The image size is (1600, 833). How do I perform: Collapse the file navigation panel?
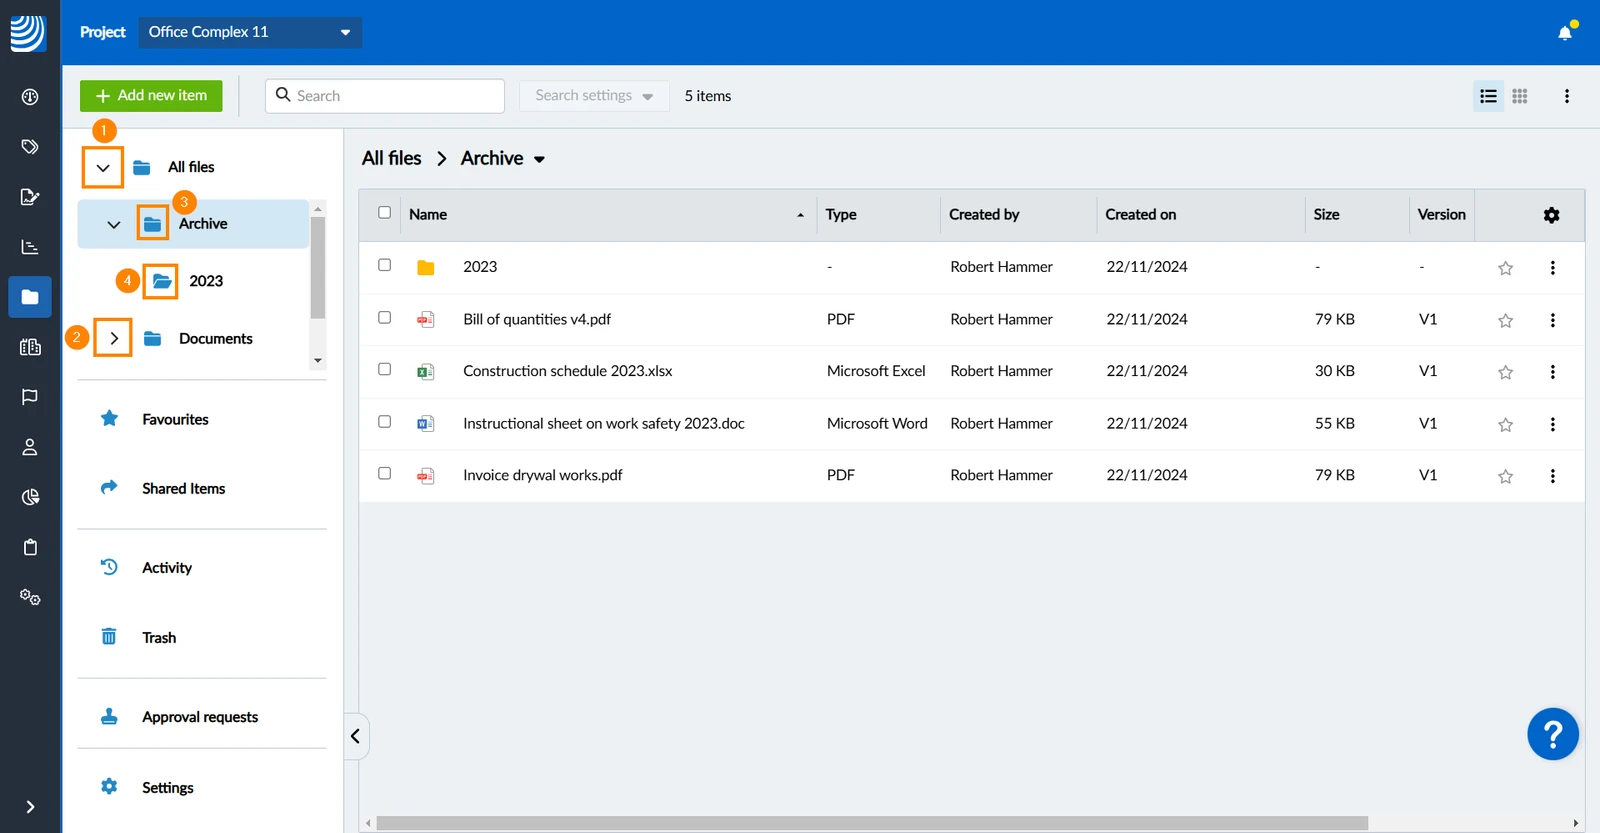pyautogui.click(x=356, y=736)
